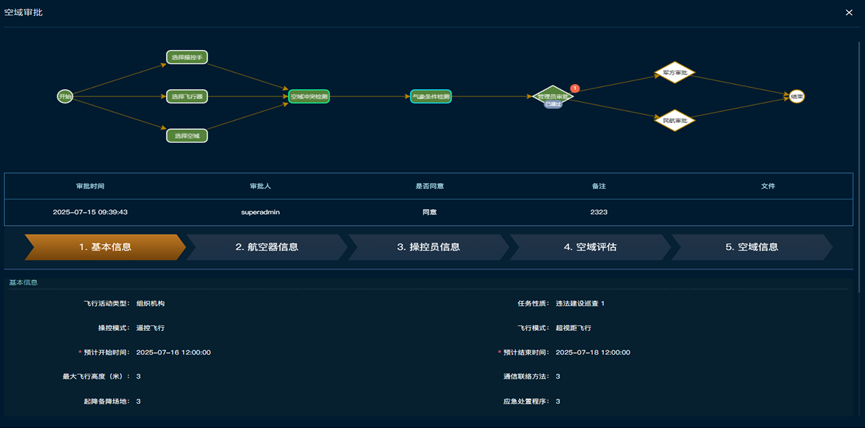This screenshot has width=865, height=428.
Task: Open step 3. 操控员信息
Action: 429,247
